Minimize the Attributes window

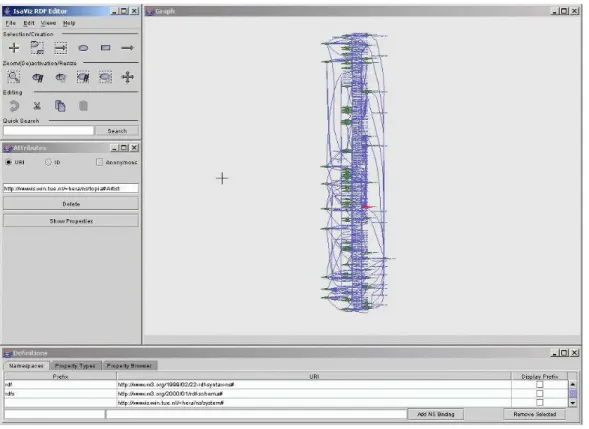[x=114, y=148]
